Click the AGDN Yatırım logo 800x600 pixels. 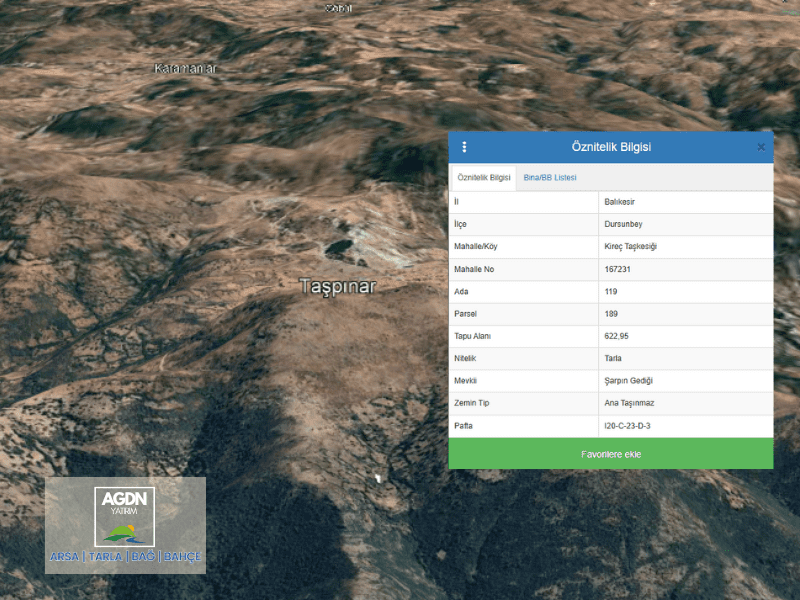click(125, 525)
